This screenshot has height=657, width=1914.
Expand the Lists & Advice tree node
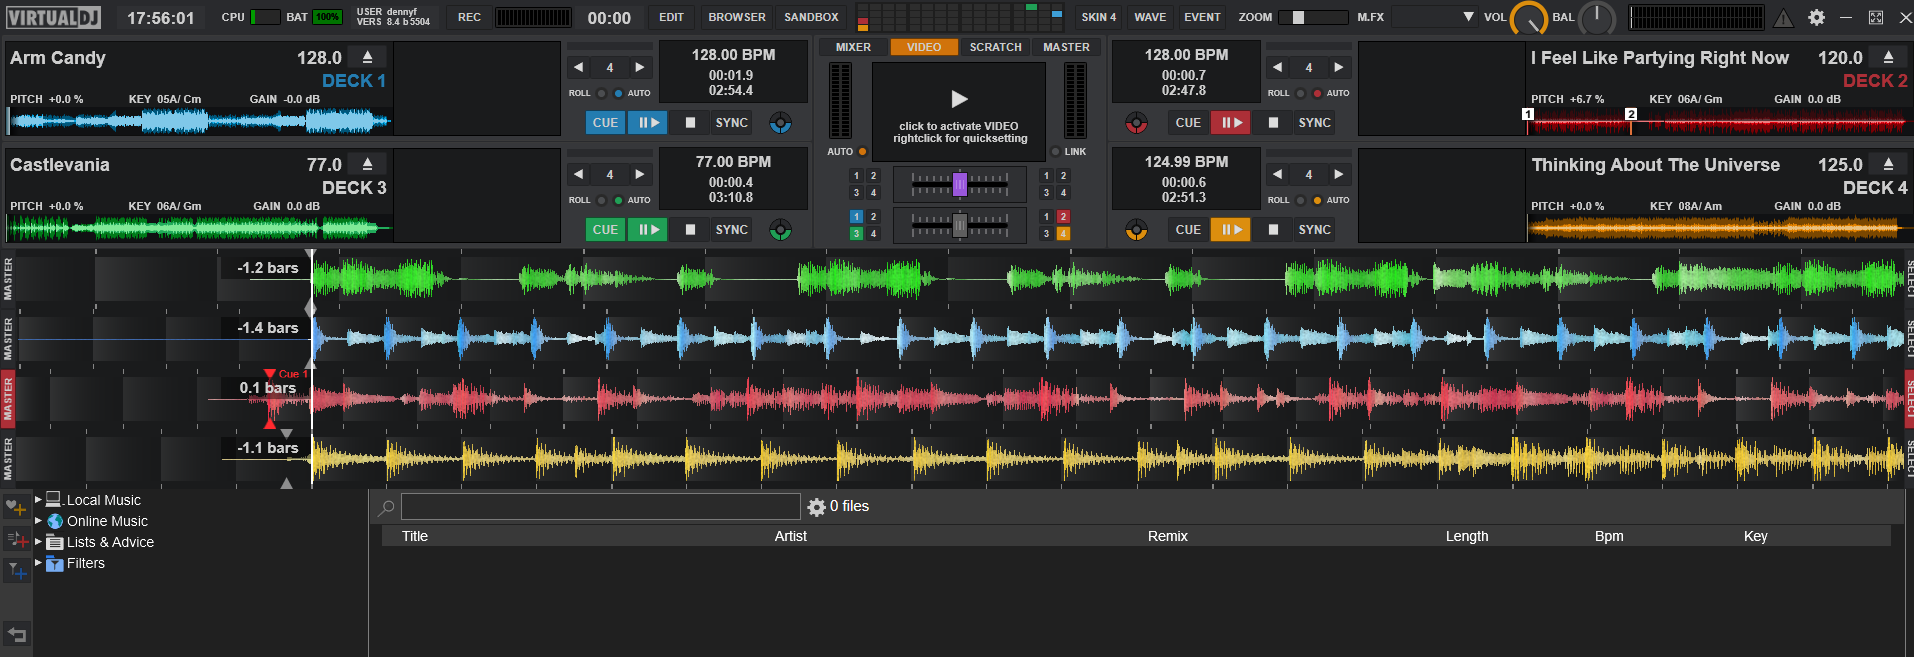(x=38, y=541)
